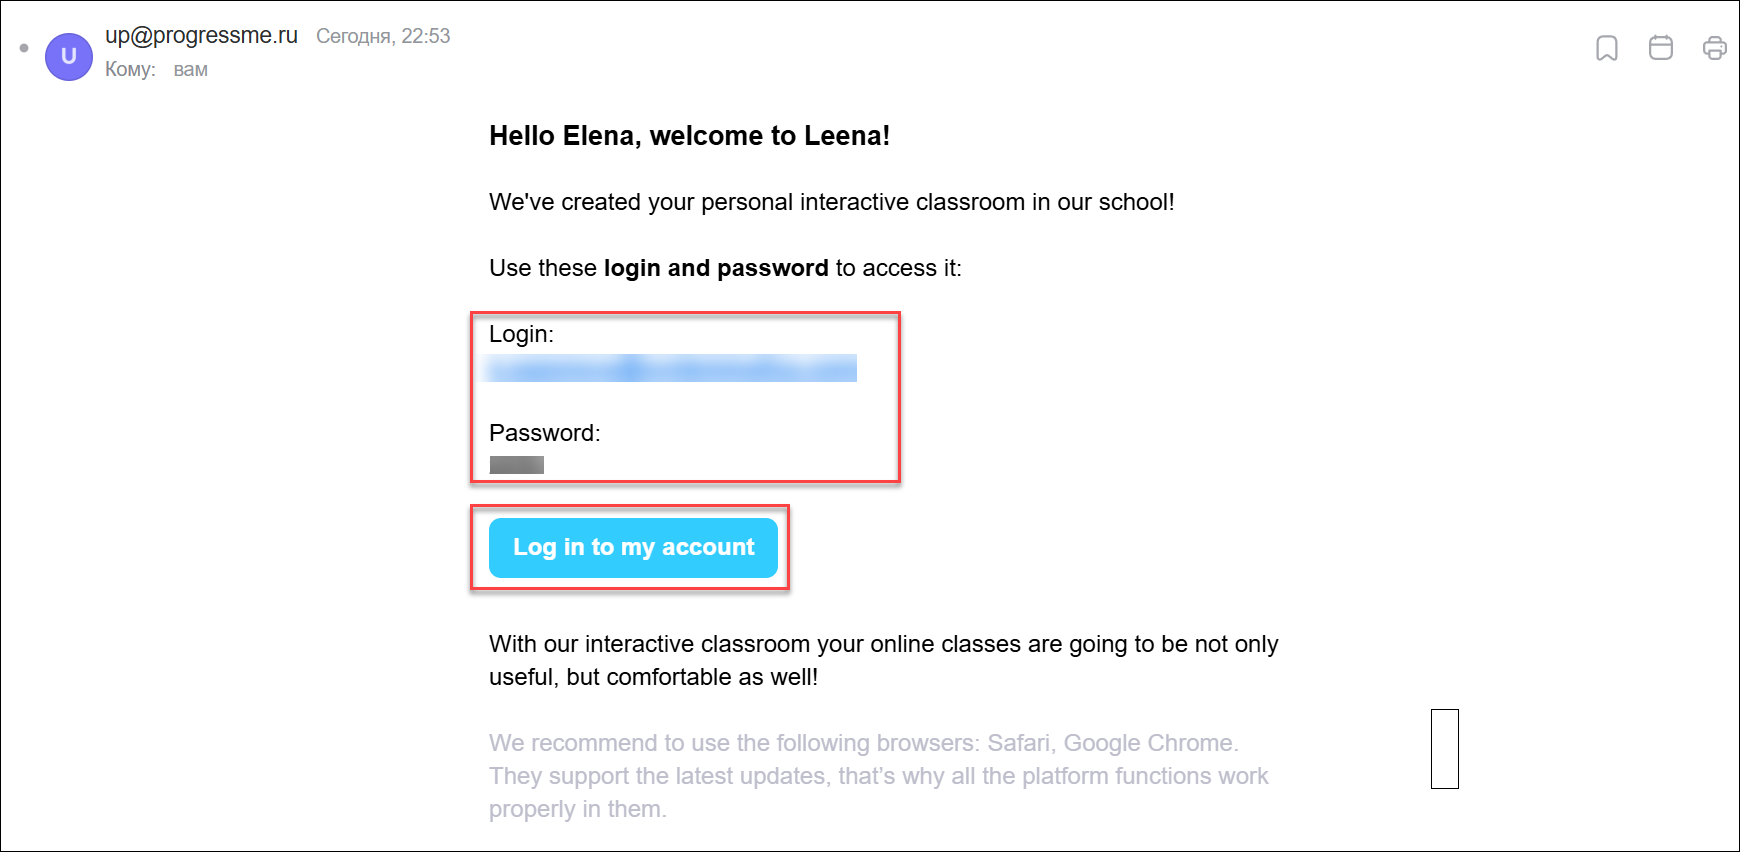This screenshot has height=852, width=1740.
Task: Click the "Password:" label
Action: point(544,433)
